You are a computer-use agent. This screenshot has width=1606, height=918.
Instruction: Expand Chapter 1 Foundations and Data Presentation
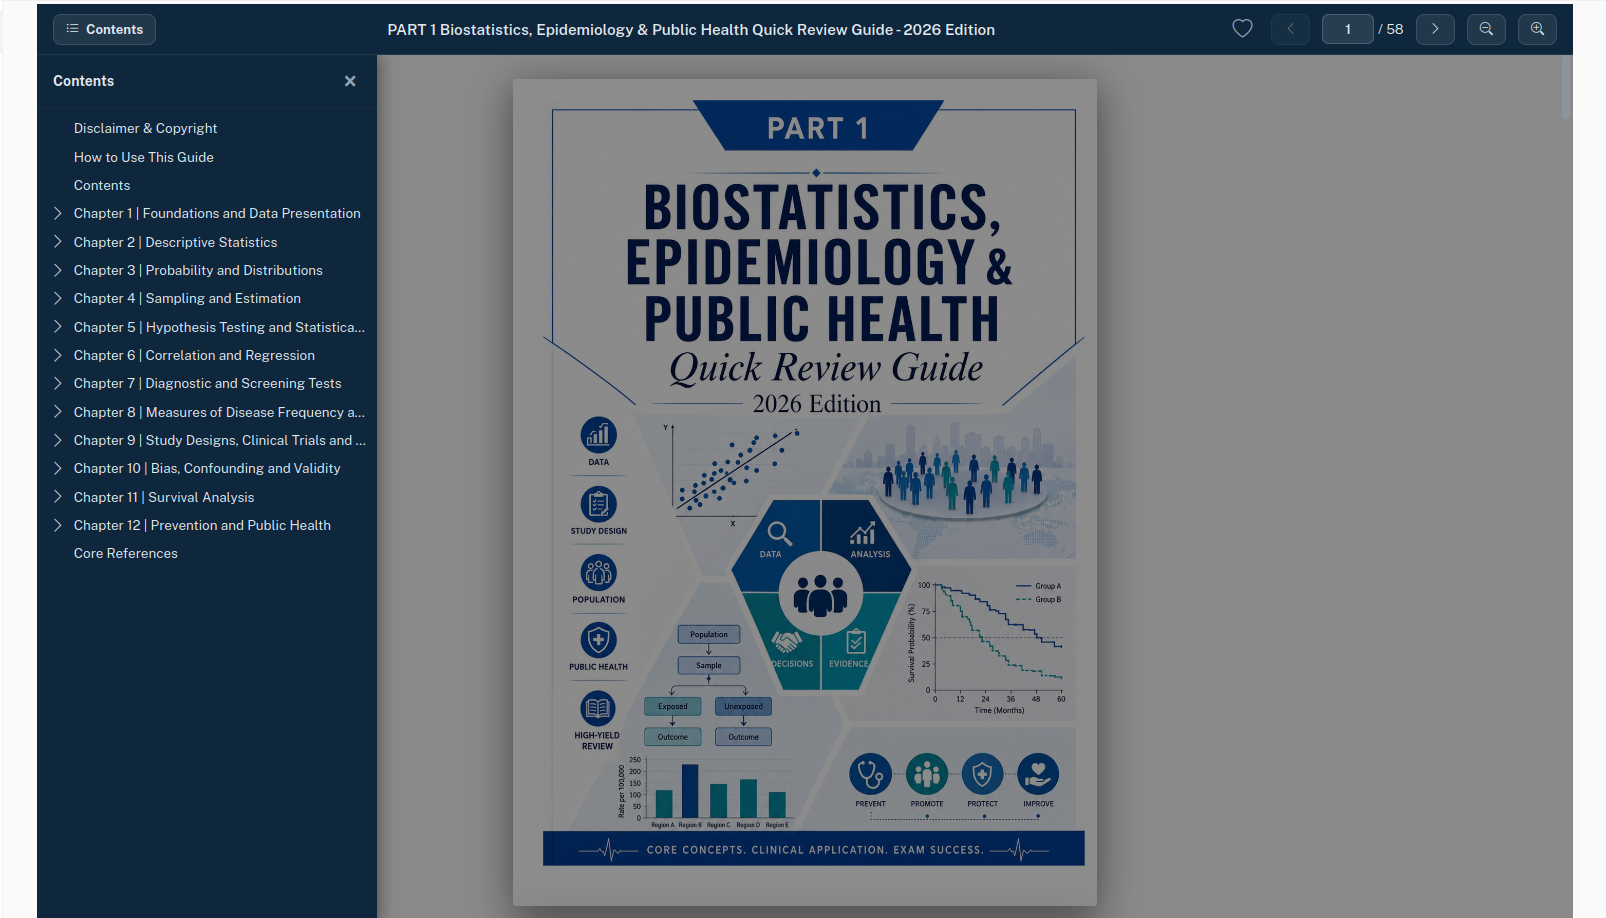point(58,213)
